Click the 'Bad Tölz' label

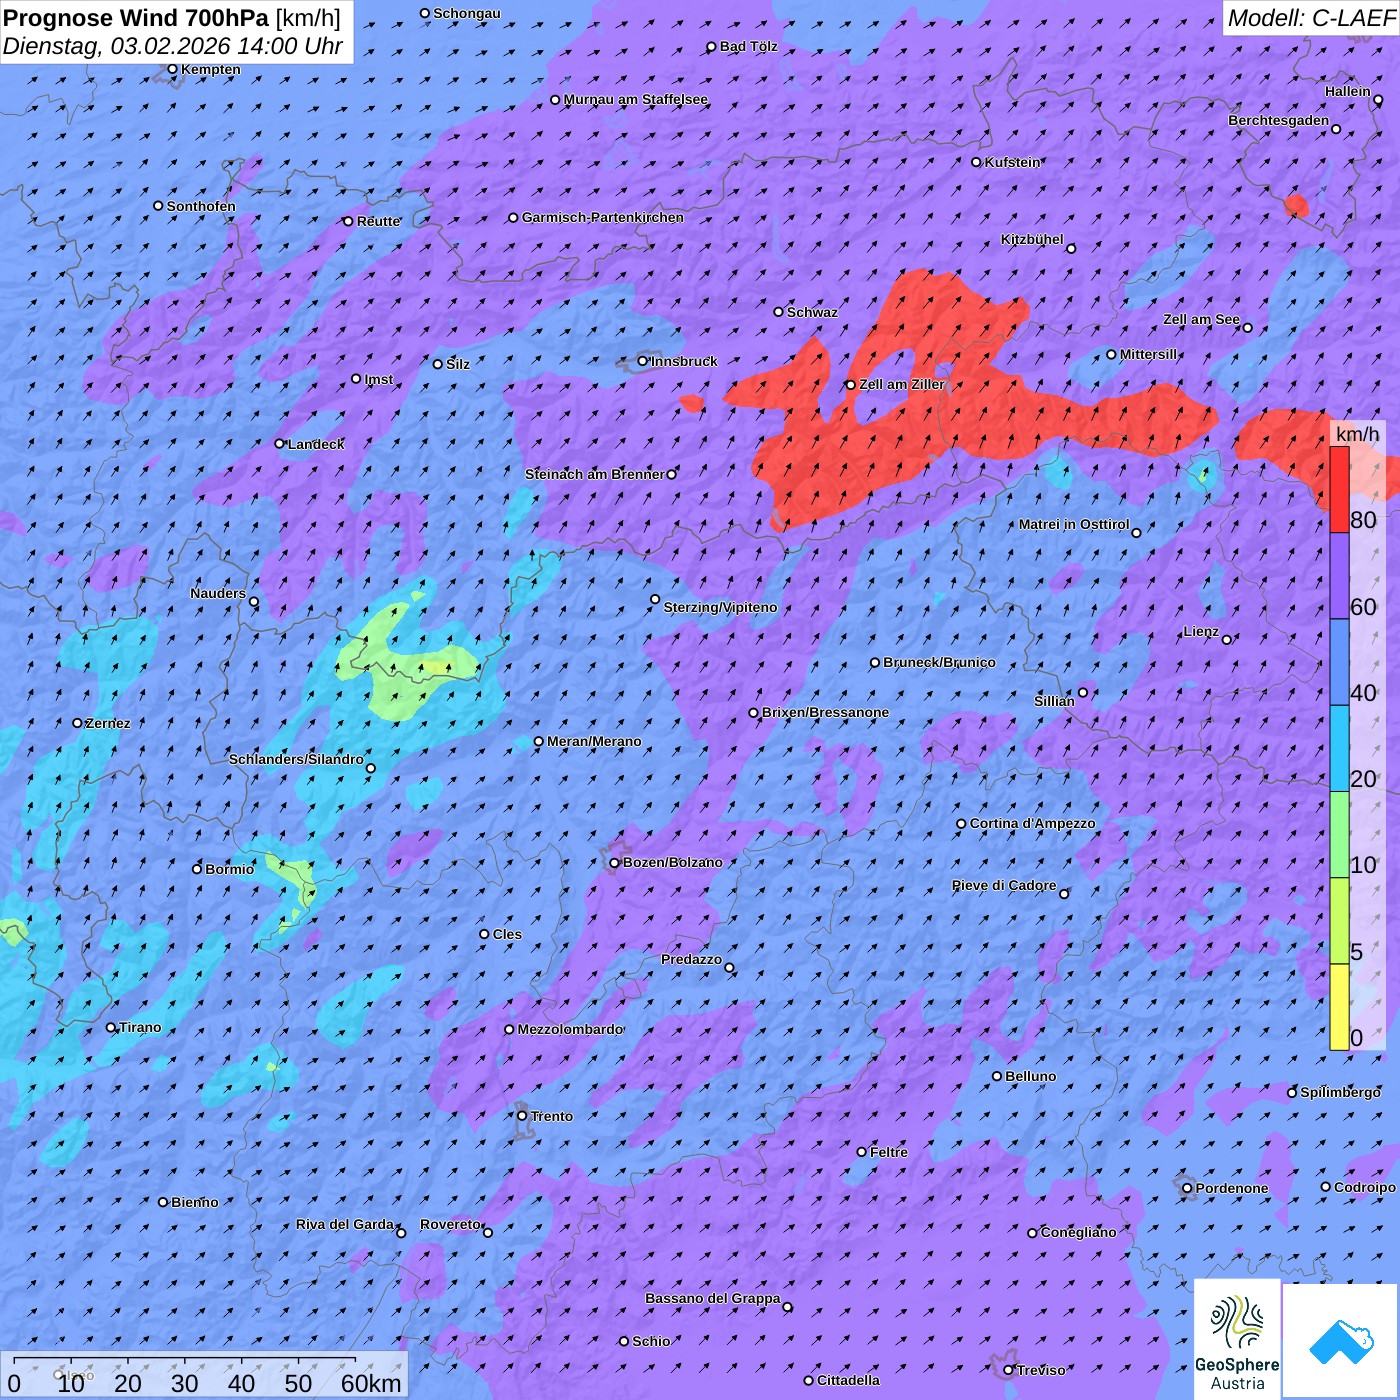pos(749,46)
